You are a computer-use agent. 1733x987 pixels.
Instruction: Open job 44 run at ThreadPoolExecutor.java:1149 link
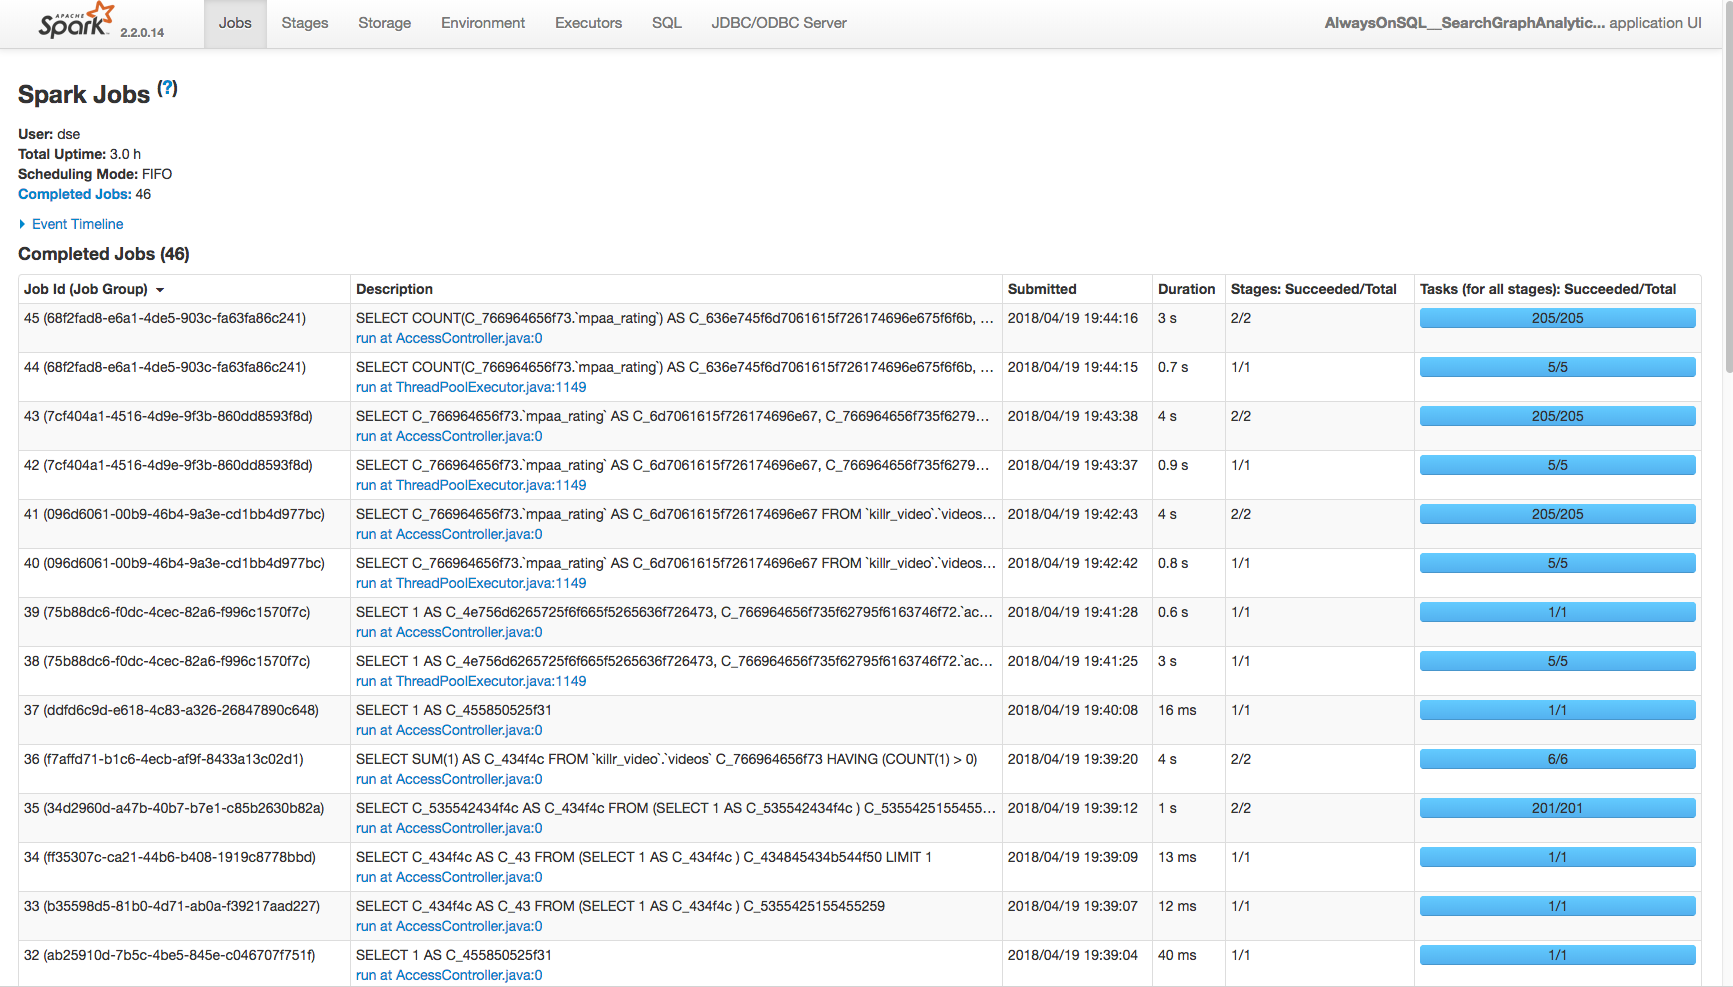click(471, 387)
